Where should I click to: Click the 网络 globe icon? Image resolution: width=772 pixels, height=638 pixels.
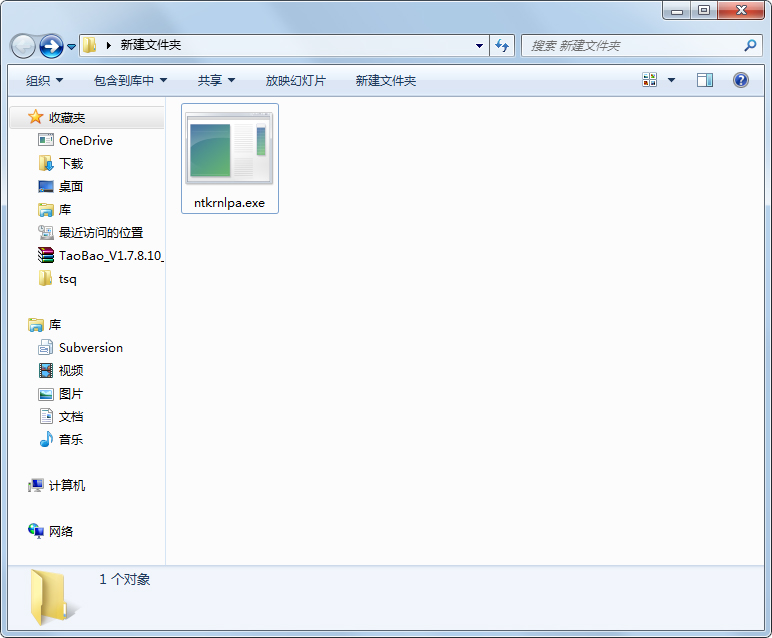35,531
